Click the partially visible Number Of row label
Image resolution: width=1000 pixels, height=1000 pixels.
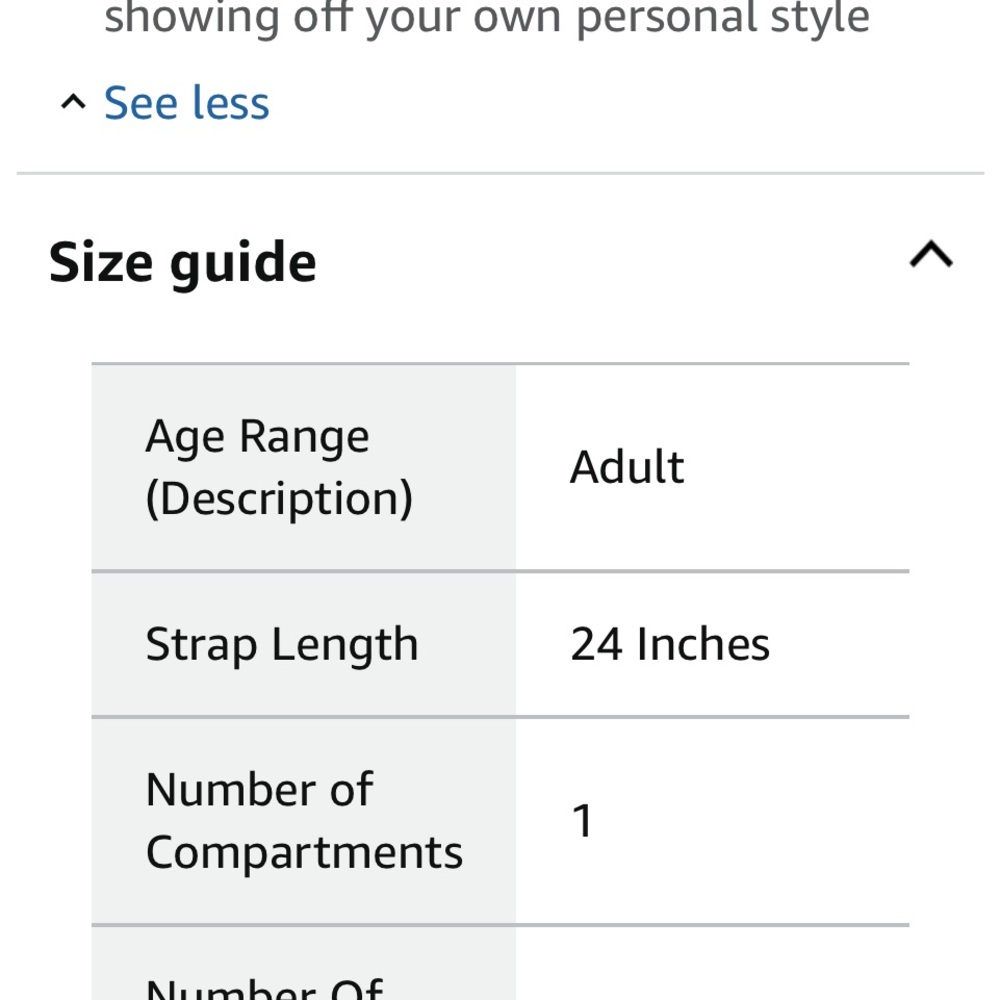pyautogui.click(x=264, y=988)
